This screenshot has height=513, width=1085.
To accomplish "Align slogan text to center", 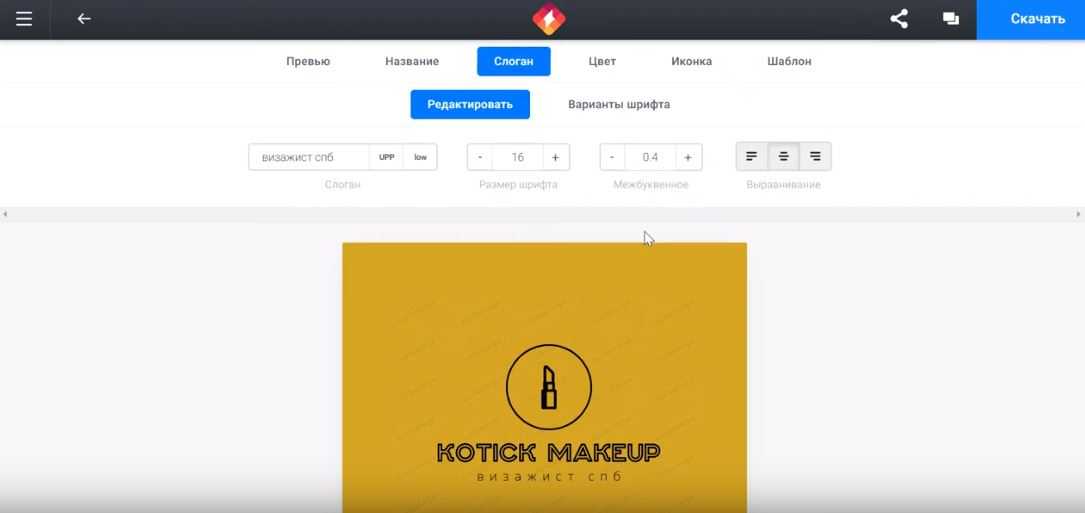I will pos(784,157).
